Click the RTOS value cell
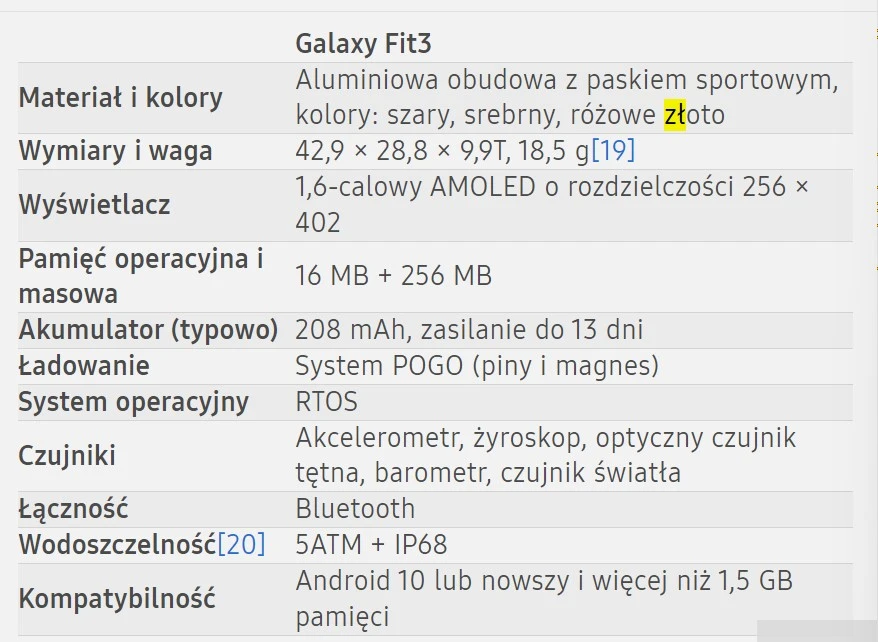This screenshot has width=878, height=642. pos(326,403)
